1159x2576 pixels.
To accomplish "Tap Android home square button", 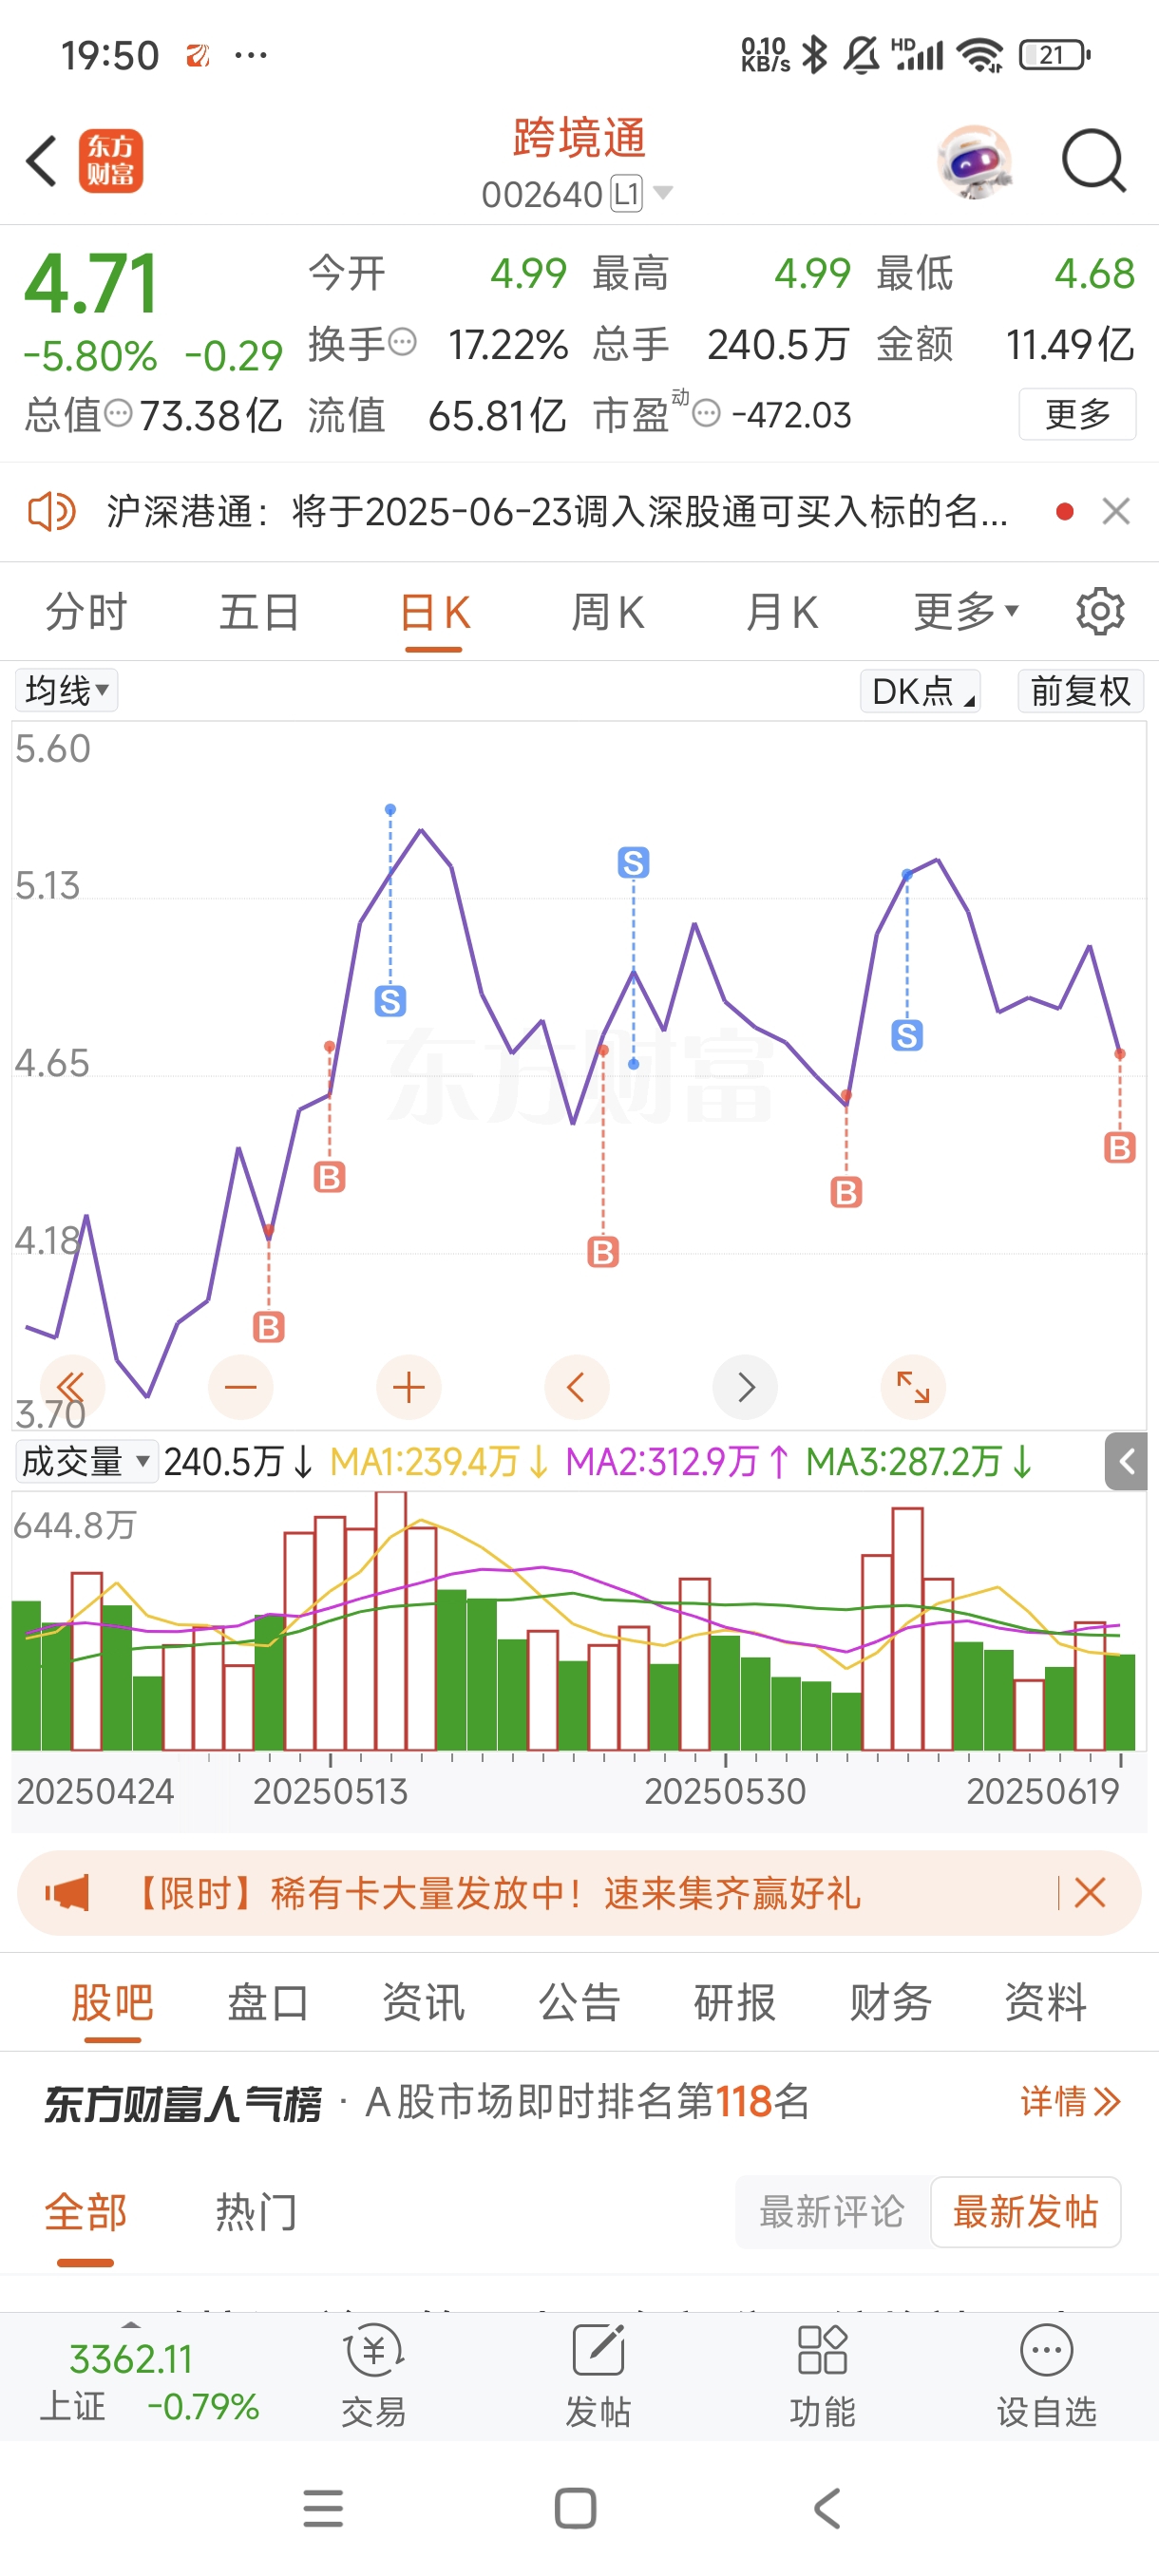I will click(x=575, y=2508).
